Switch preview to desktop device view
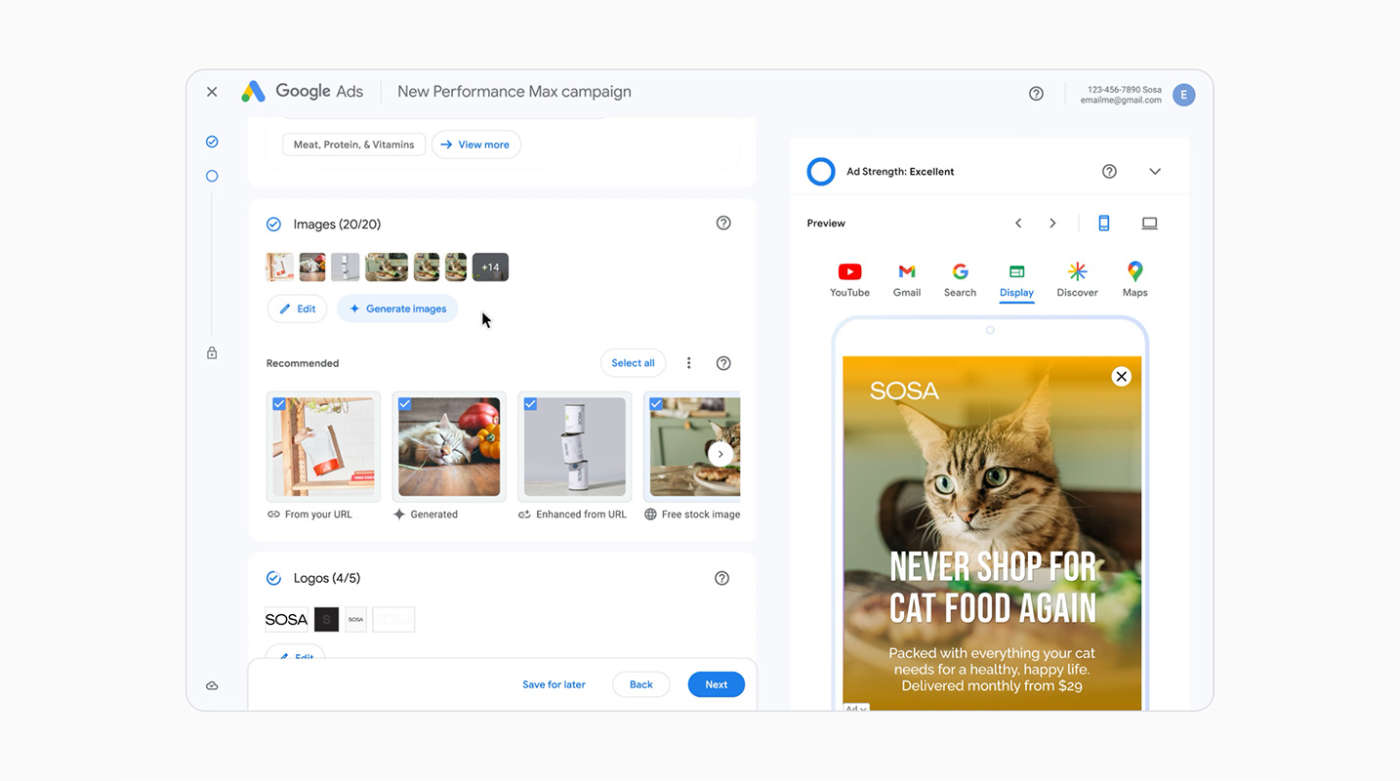Image resolution: width=1400 pixels, height=781 pixels. click(1150, 223)
